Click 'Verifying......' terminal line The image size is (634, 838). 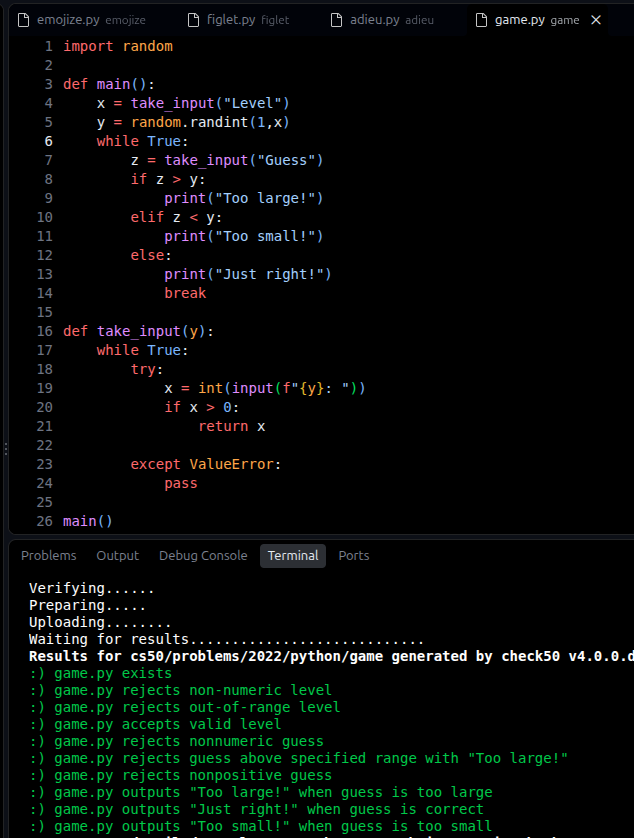coord(91,588)
